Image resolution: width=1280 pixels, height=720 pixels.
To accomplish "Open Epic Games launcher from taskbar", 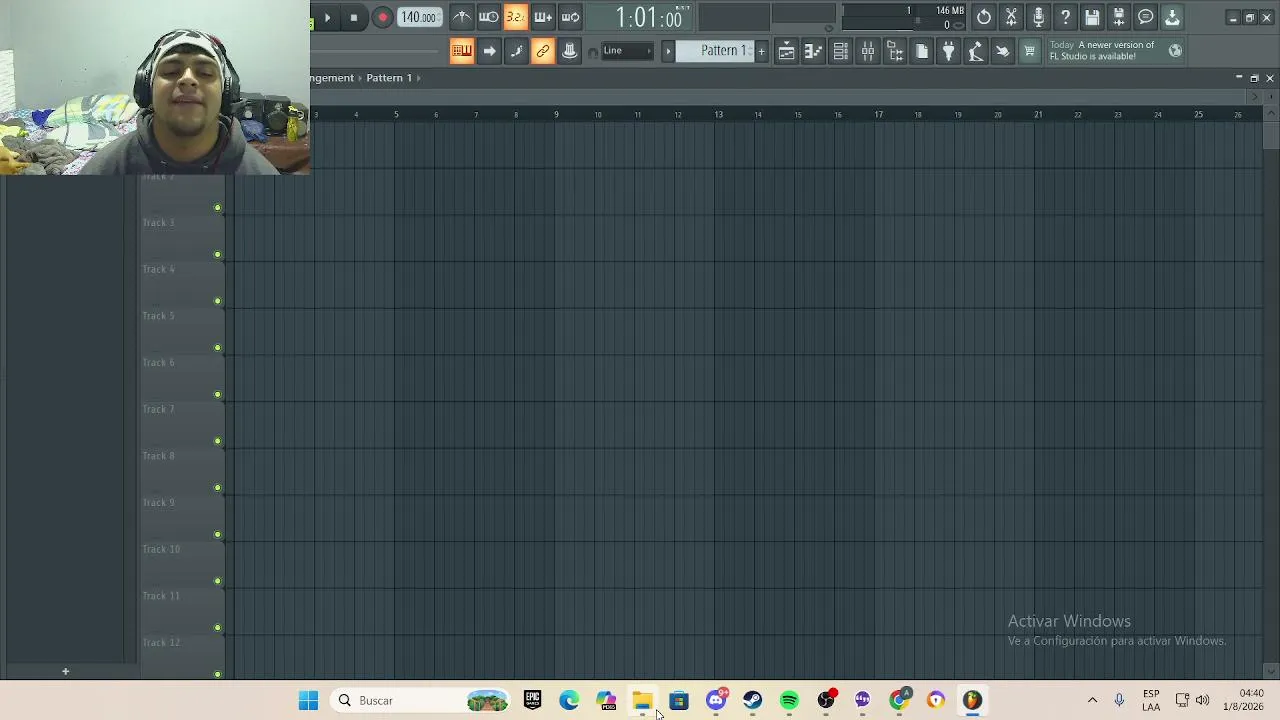I will click(x=532, y=700).
